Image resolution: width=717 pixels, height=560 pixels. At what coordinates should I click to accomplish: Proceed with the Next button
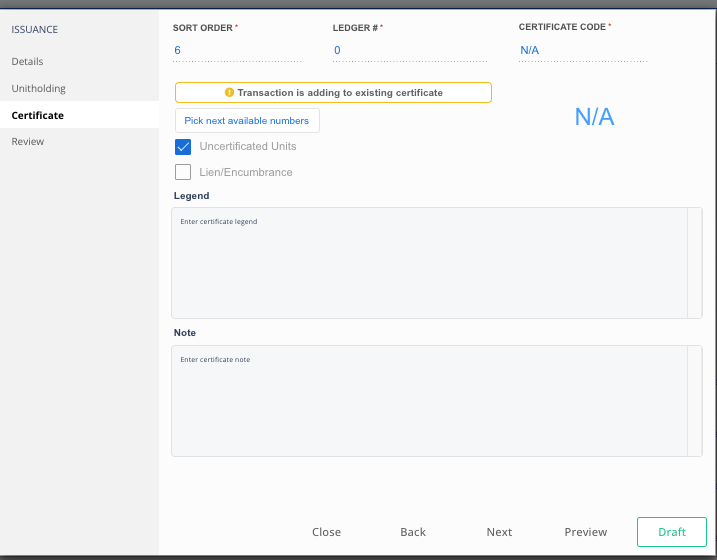pyautogui.click(x=499, y=532)
